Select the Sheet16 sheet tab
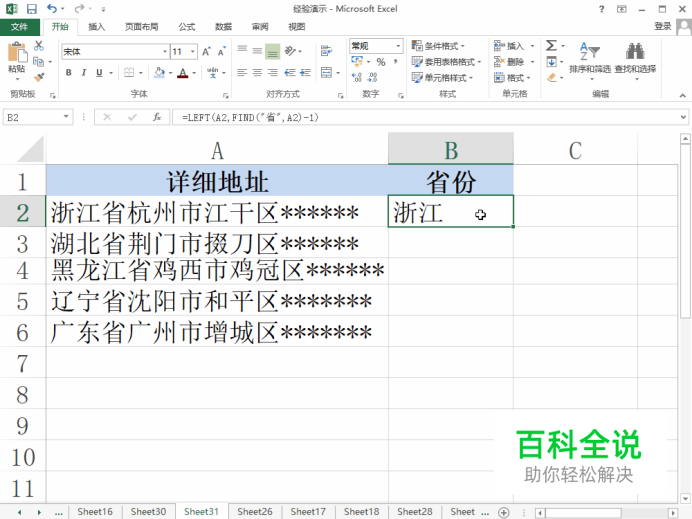692x519 pixels. [95, 512]
